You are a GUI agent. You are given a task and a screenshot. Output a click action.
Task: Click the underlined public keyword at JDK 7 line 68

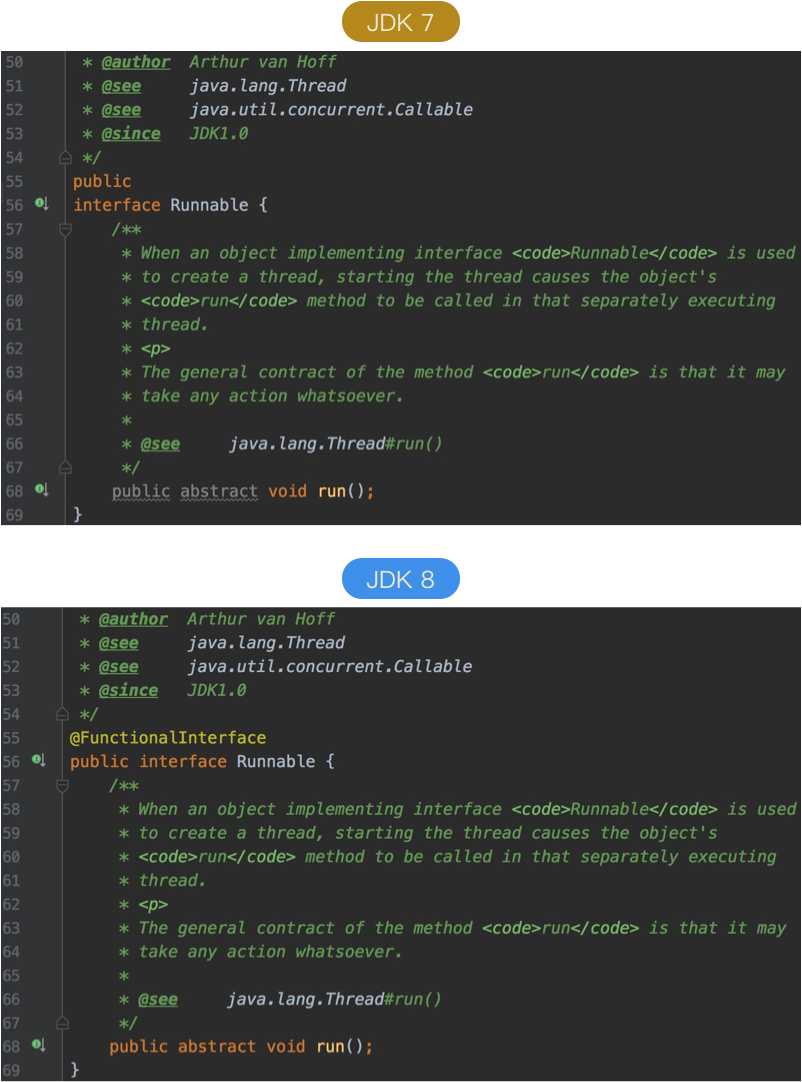click(x=141, y=491)
